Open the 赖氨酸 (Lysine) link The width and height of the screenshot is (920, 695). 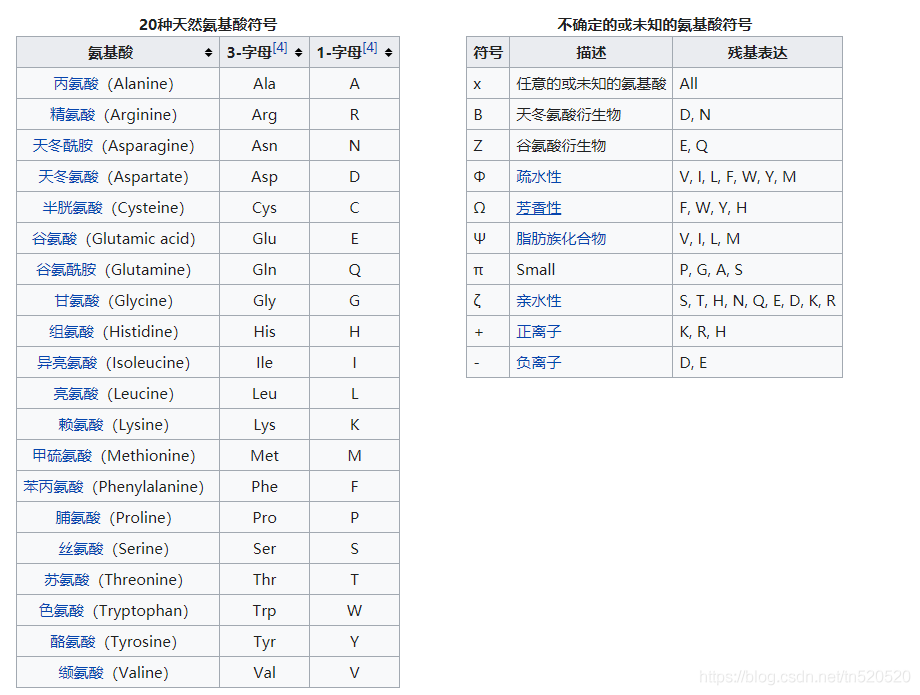(x=80, y=425)
